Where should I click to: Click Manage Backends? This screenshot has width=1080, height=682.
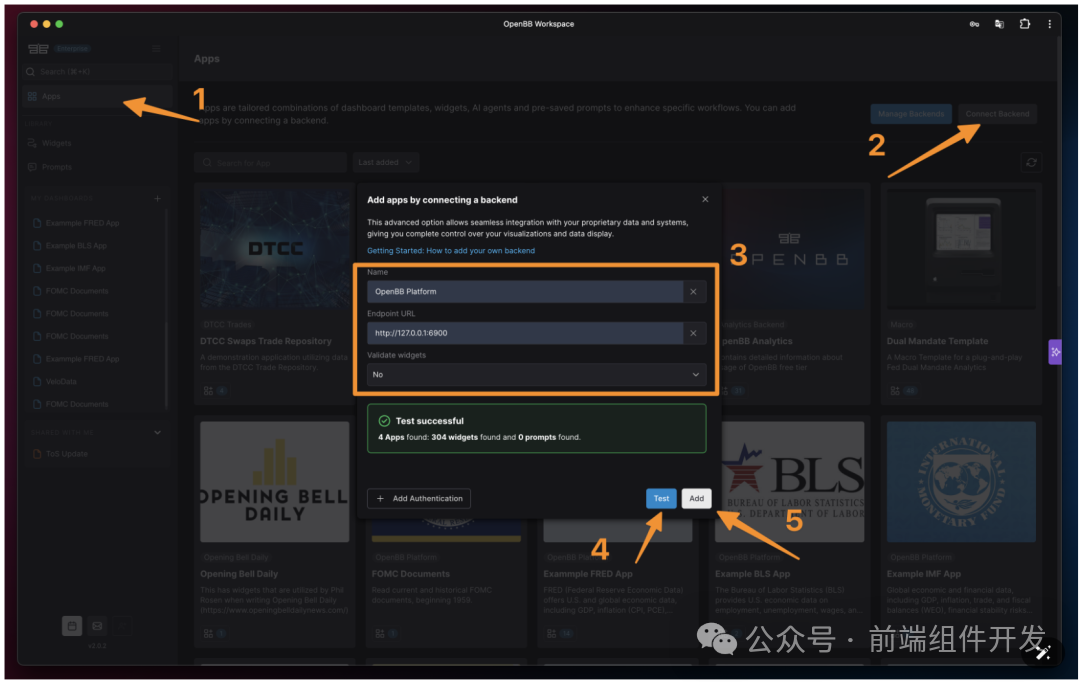[x=911, y=114]
